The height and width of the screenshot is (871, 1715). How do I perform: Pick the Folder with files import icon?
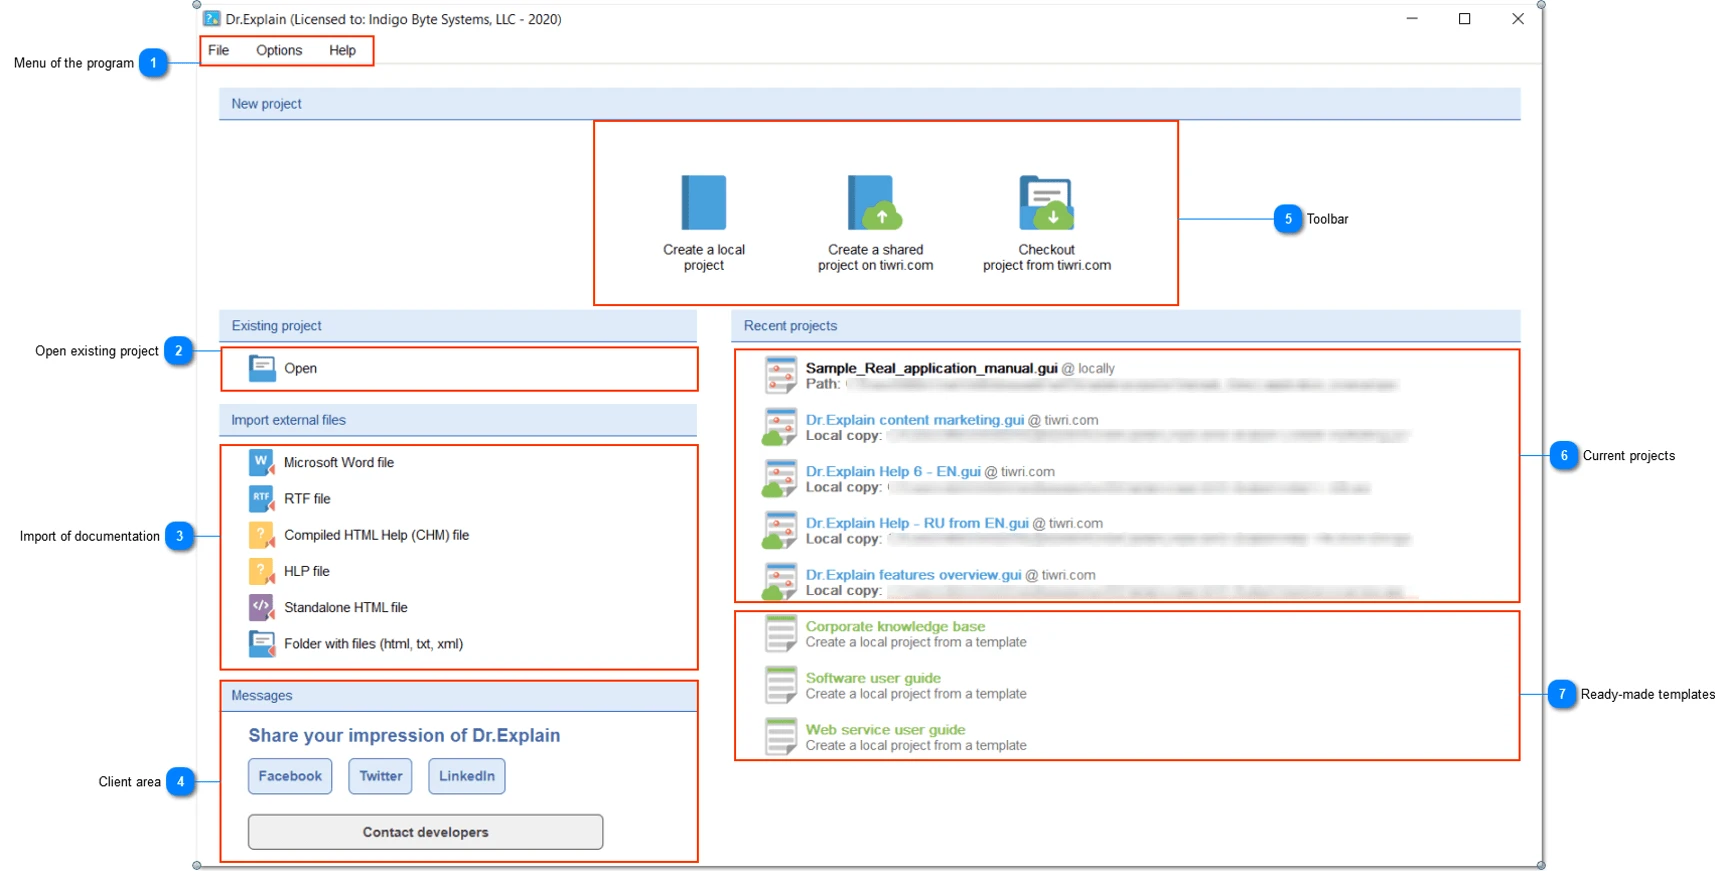[x=262, y=644]
